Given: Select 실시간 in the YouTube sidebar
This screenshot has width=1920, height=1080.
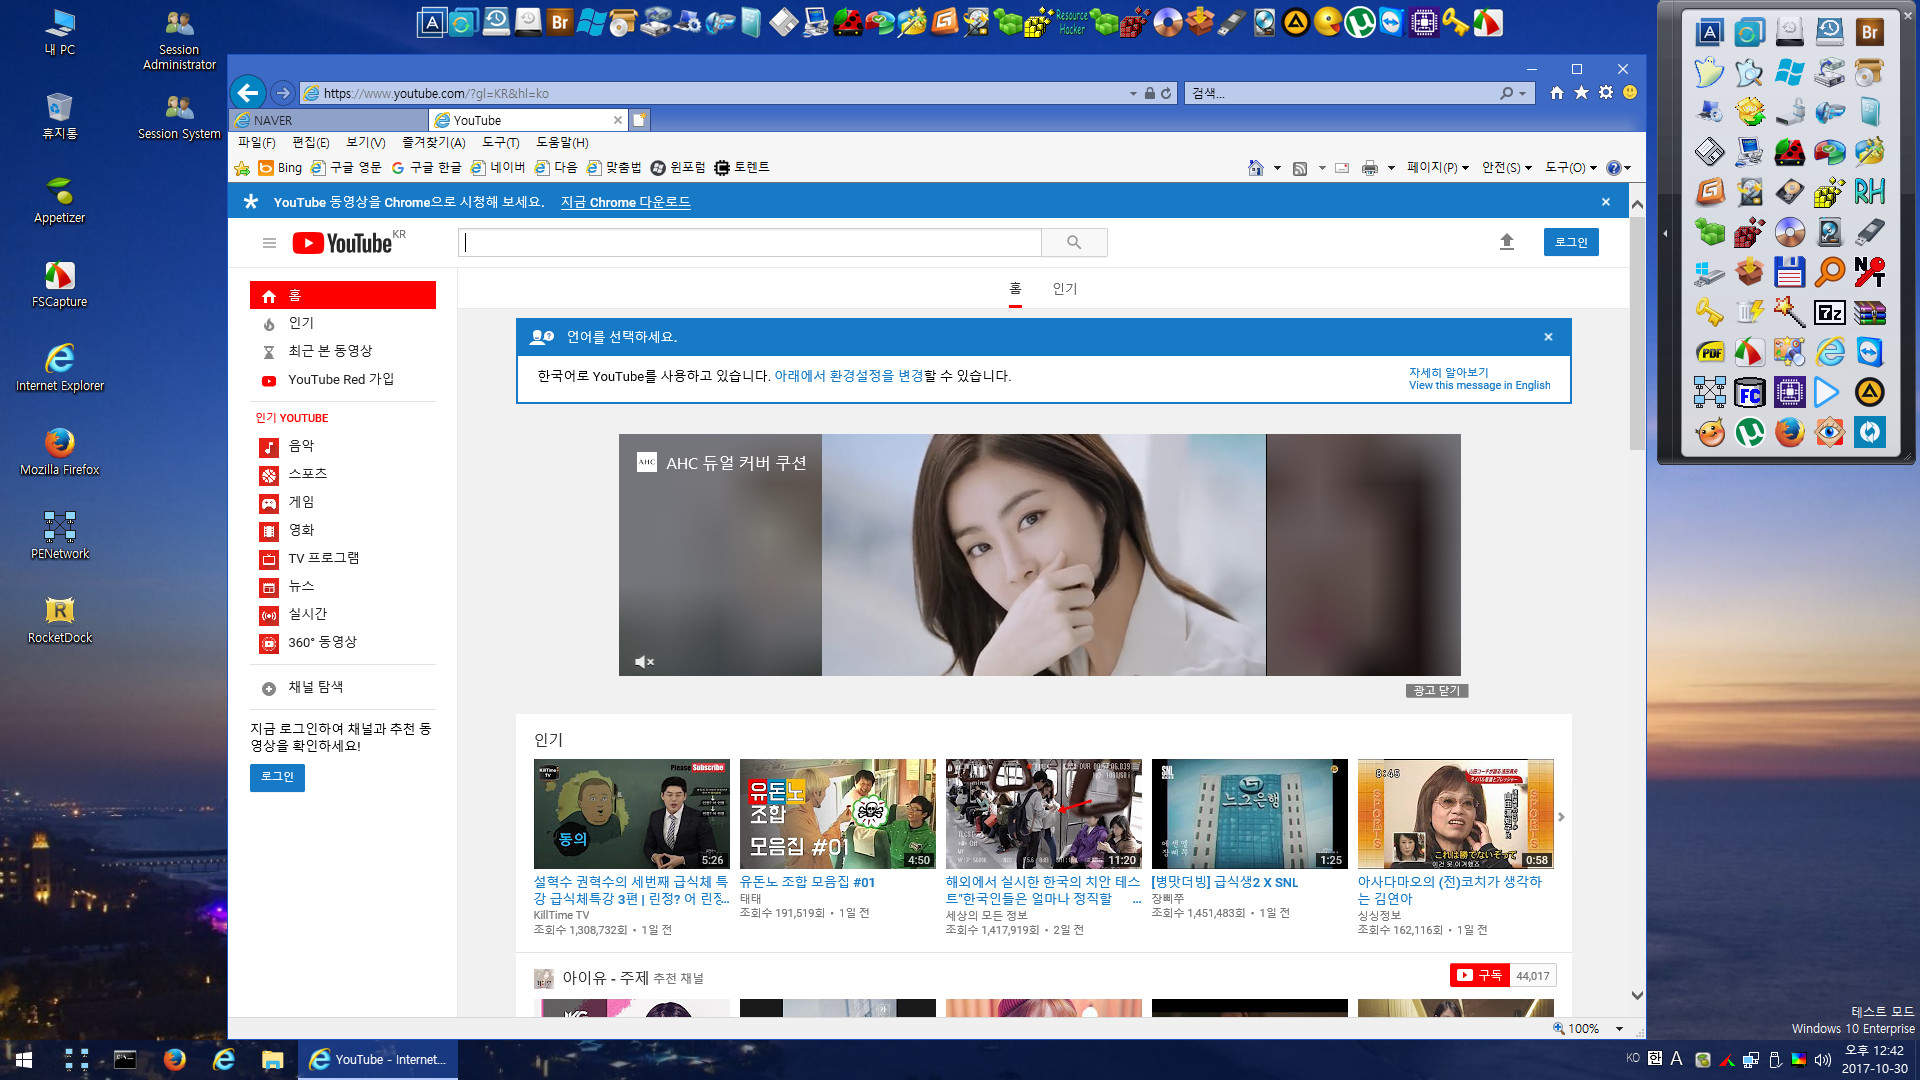Looking at the screenshot, I should tap(308, 614).
